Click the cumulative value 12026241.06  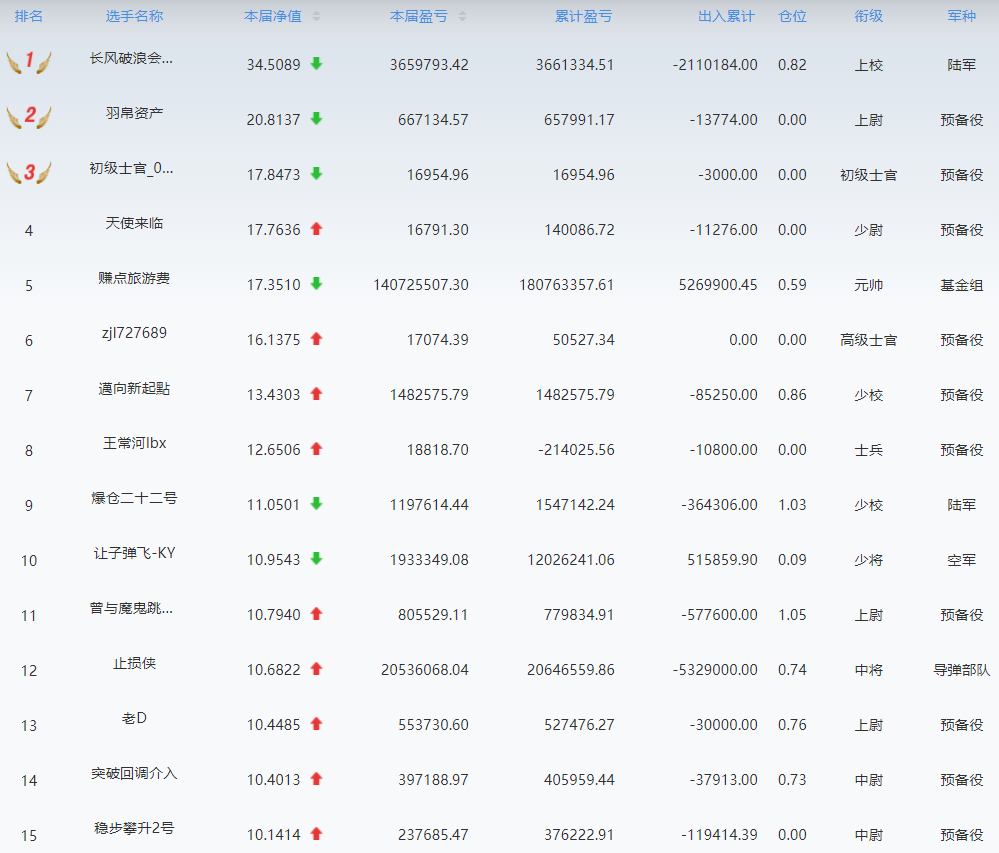click(x=571, y=560)
